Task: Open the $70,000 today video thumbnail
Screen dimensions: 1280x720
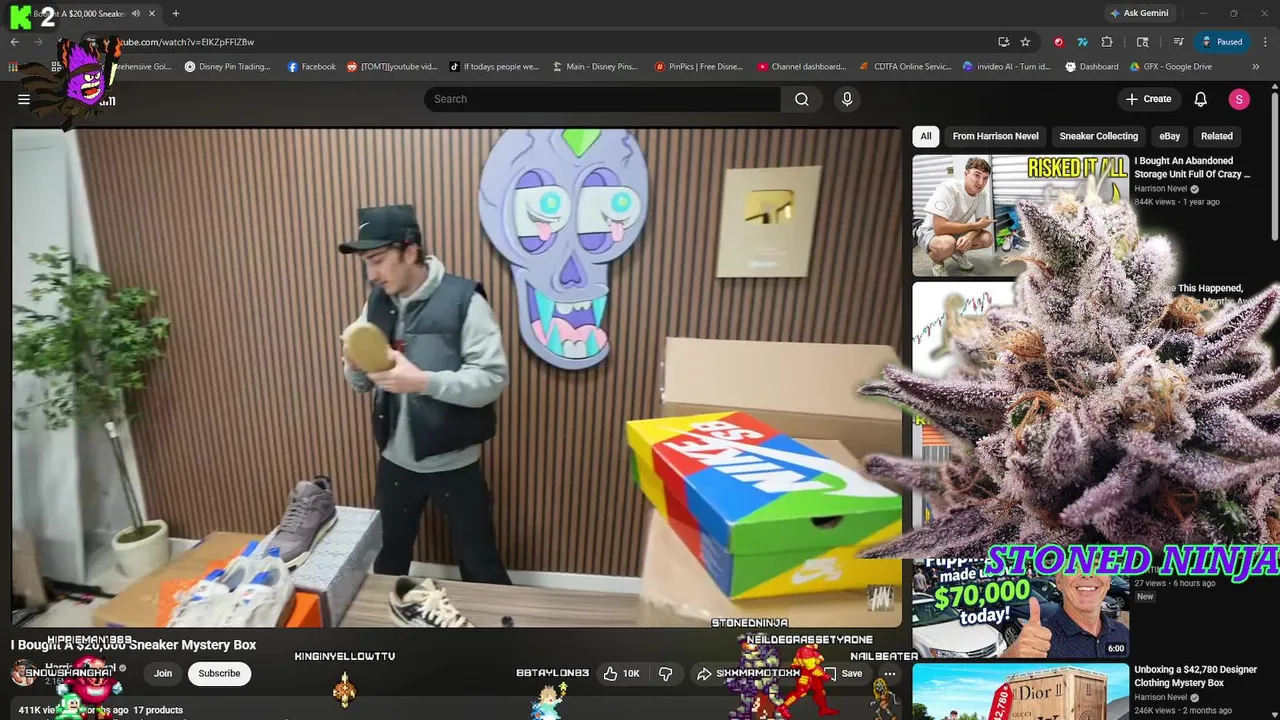Action: 1020,607
